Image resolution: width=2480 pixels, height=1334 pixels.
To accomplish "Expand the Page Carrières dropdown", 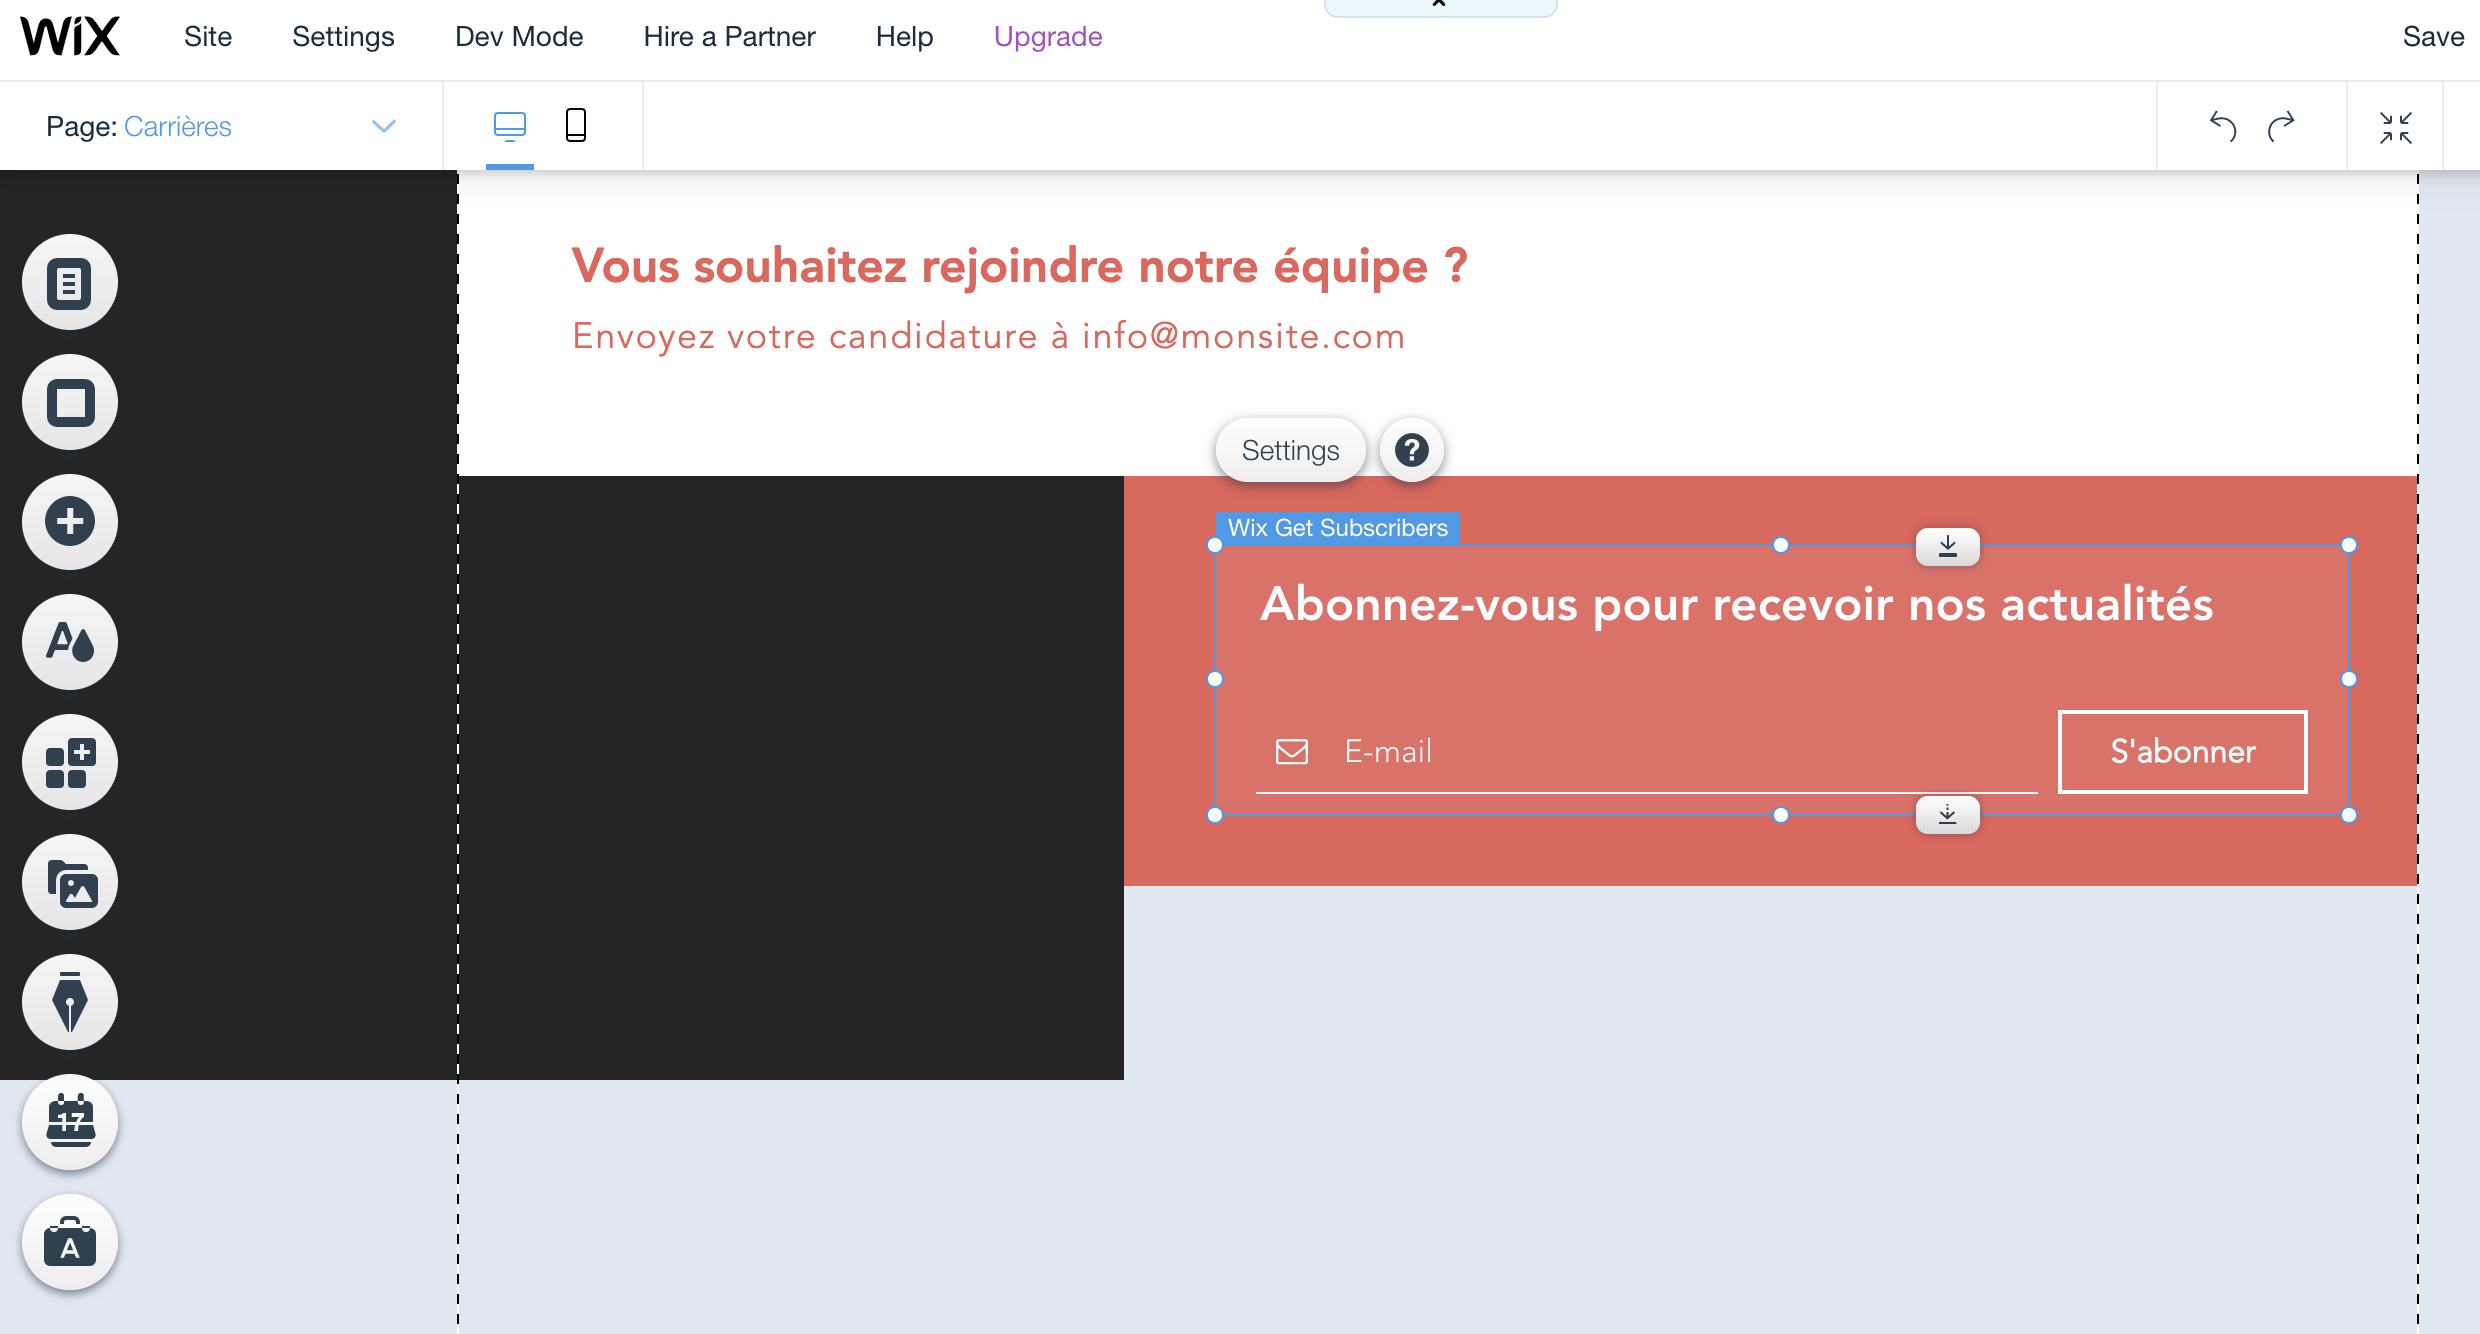I will [384, 126].
